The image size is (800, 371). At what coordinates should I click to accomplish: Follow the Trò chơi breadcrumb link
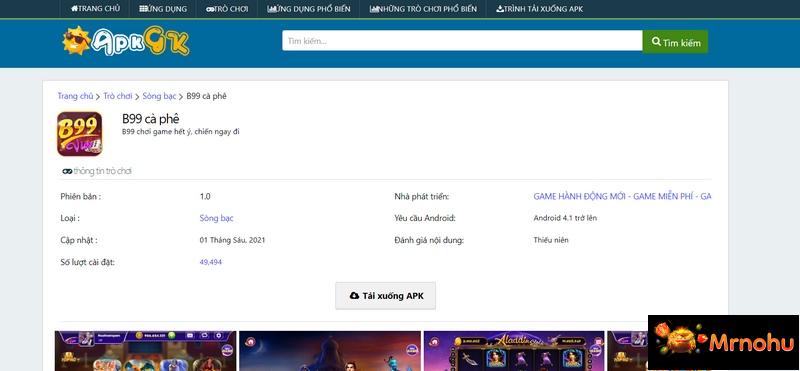pos(117,96)
